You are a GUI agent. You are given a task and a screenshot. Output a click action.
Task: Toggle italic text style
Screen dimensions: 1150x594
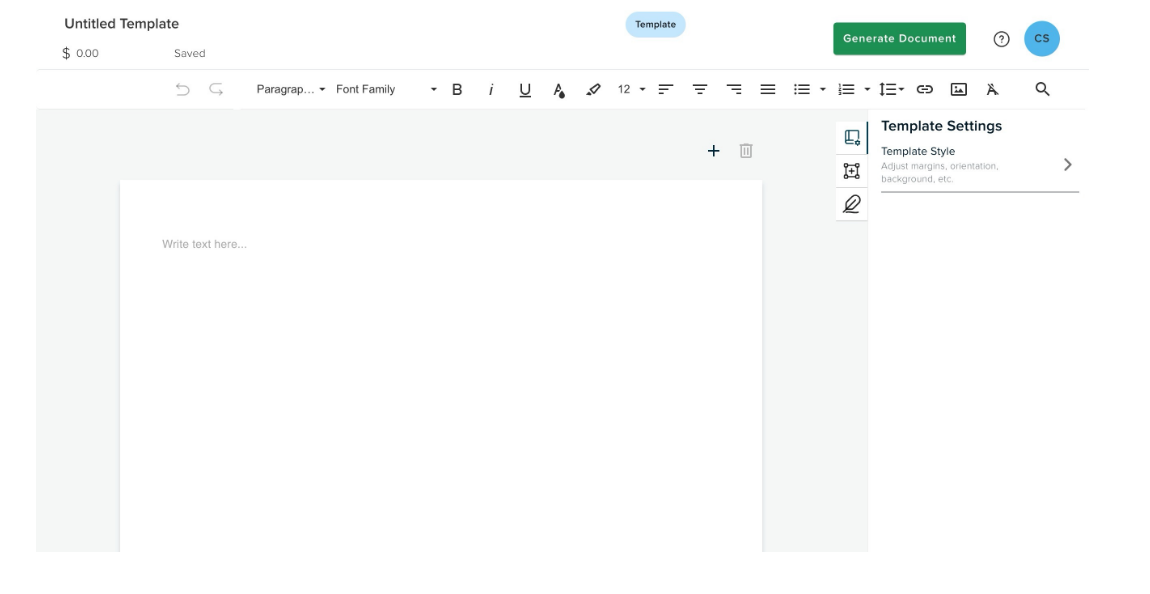click(491, 90)
